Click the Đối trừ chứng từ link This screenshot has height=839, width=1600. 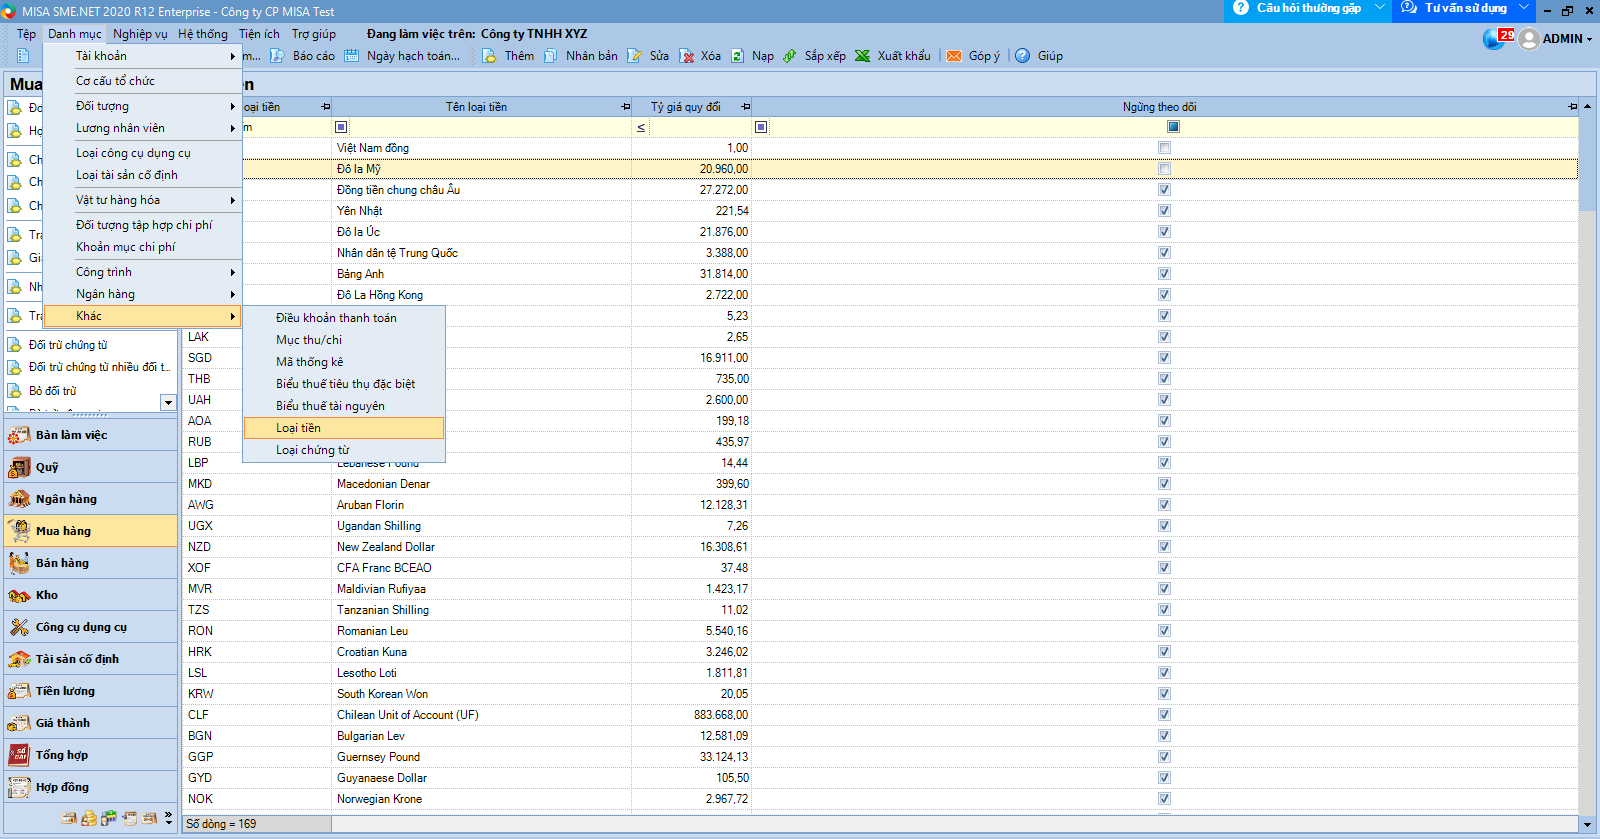[x=68, y=345]
